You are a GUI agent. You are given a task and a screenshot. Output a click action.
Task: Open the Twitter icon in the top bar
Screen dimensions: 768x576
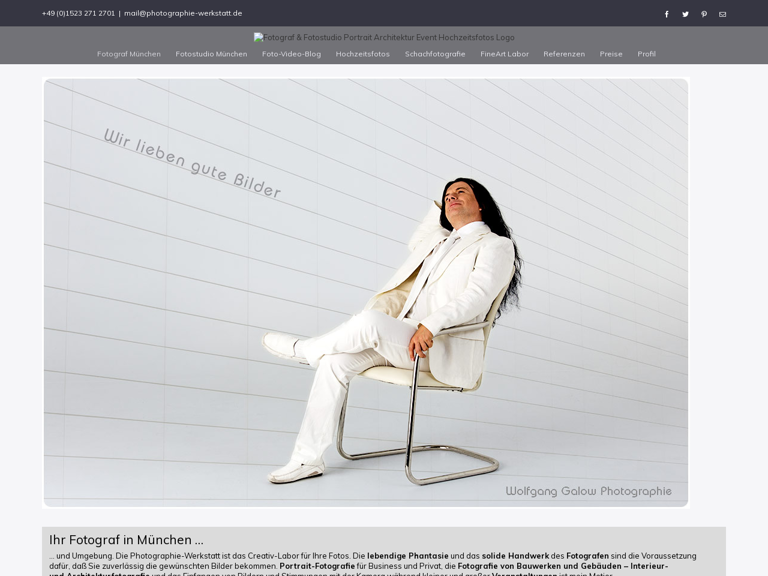click(685, 14)
